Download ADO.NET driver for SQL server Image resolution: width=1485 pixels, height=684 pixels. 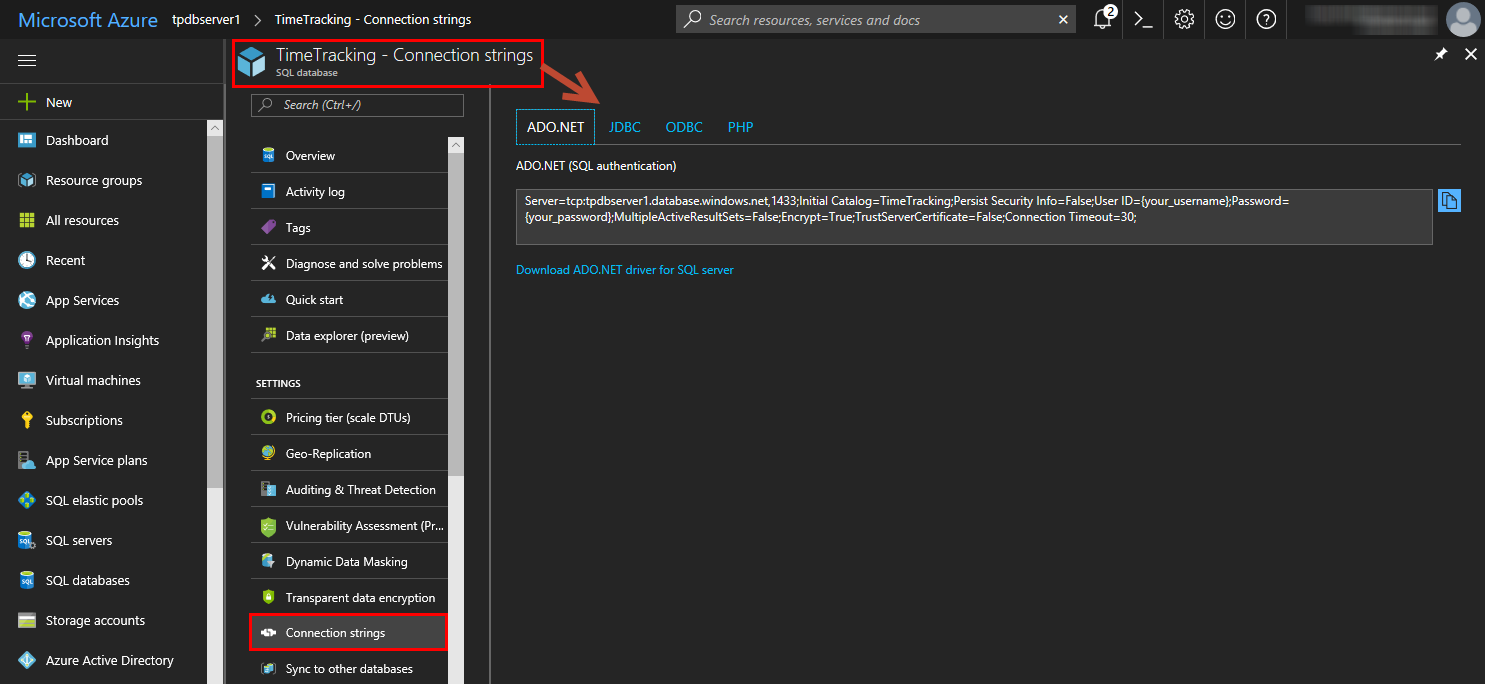pyautogui.click(x=625, y=270)
